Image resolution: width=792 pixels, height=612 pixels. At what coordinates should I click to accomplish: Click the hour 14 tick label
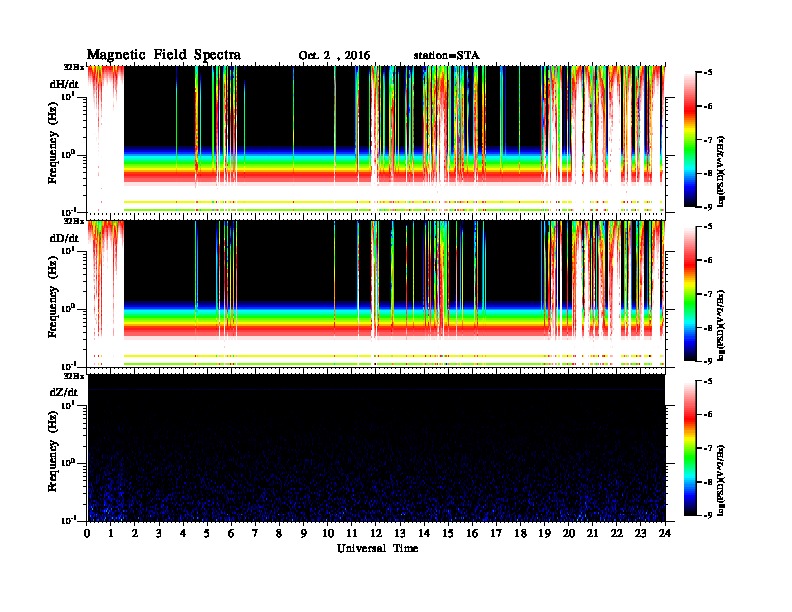point(424,534)
